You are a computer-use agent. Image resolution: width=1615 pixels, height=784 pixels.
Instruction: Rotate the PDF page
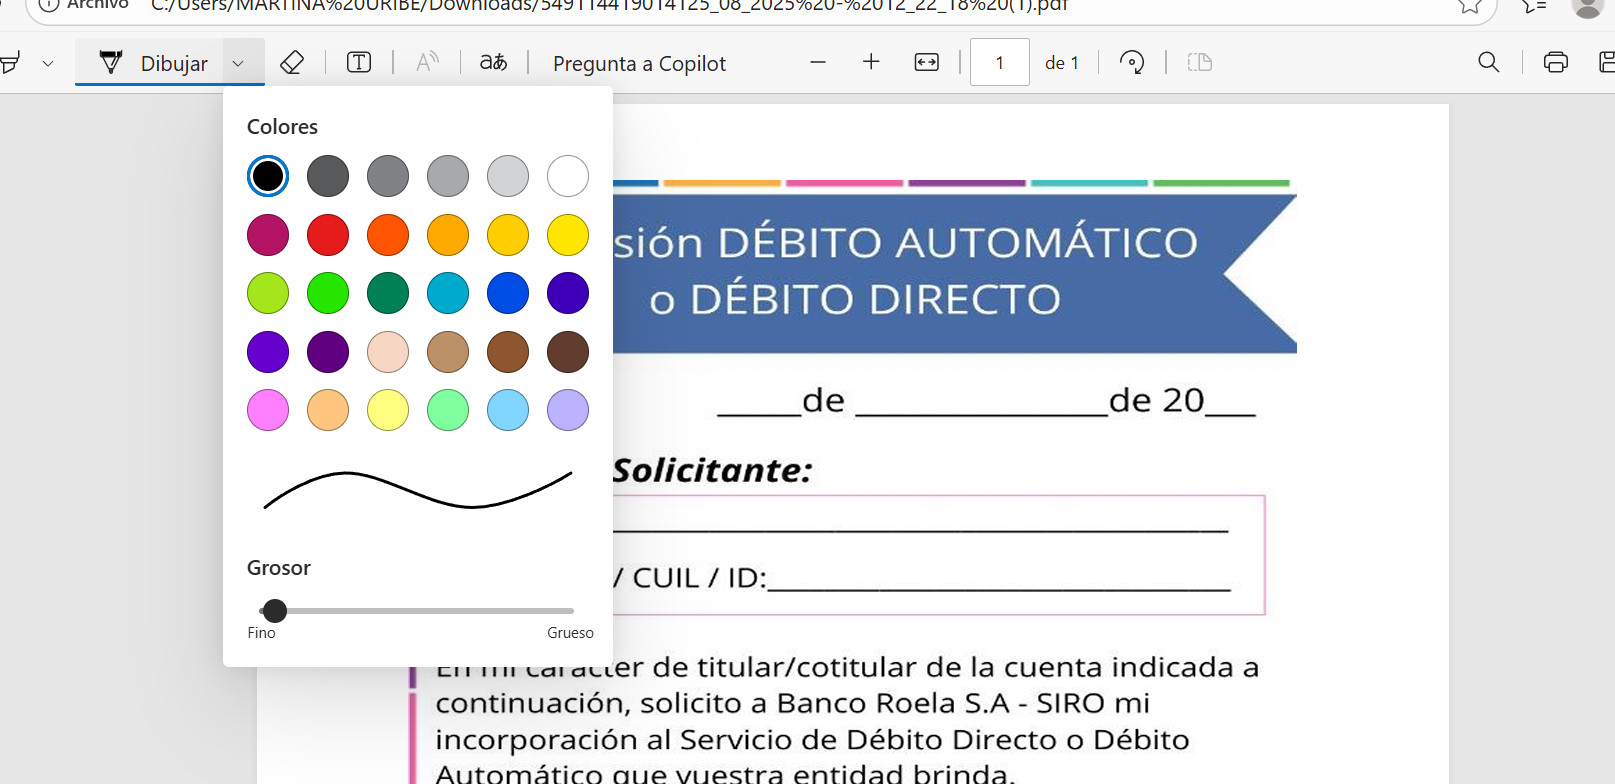(x=1132, y=63)
